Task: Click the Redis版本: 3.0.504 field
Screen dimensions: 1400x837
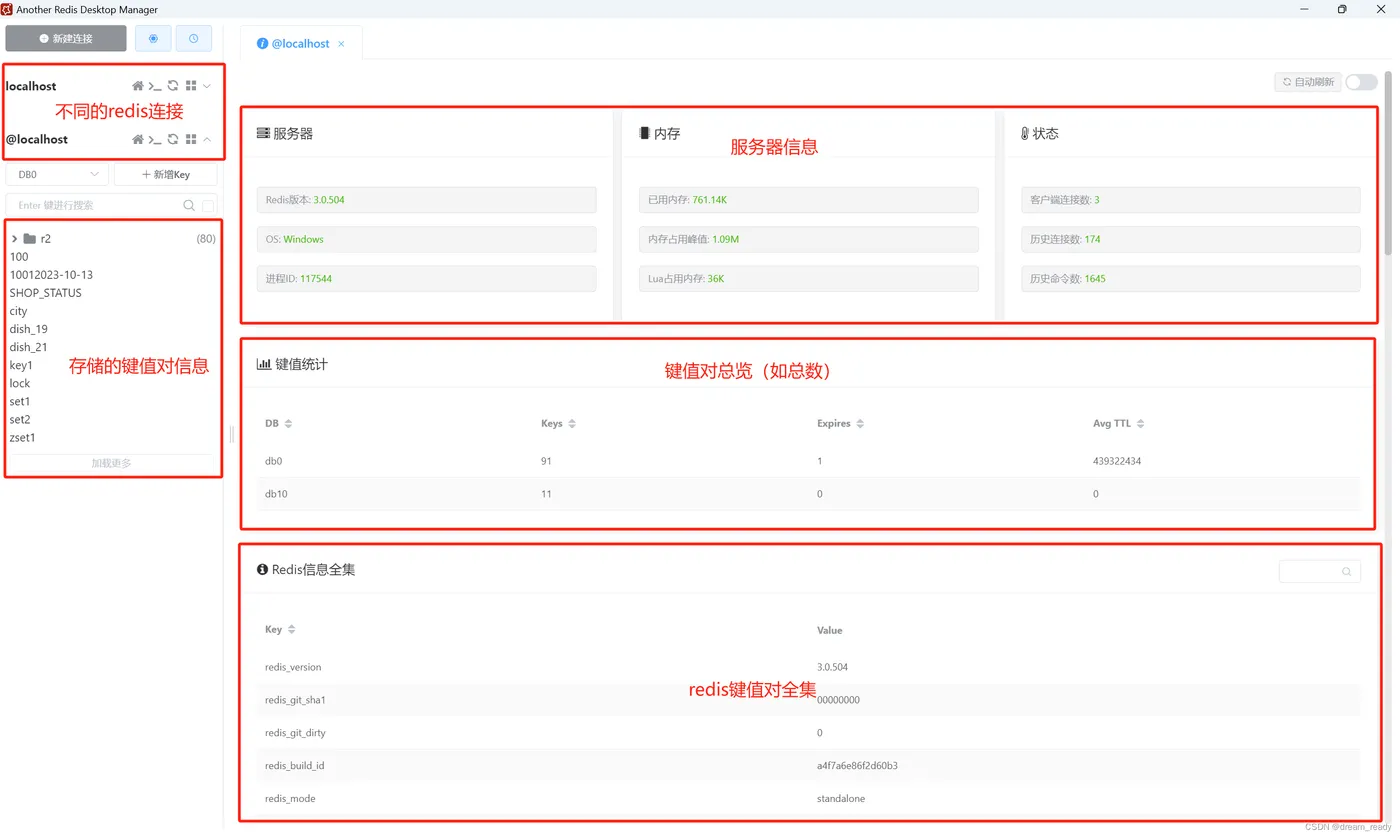Action: tap(426, 200)
